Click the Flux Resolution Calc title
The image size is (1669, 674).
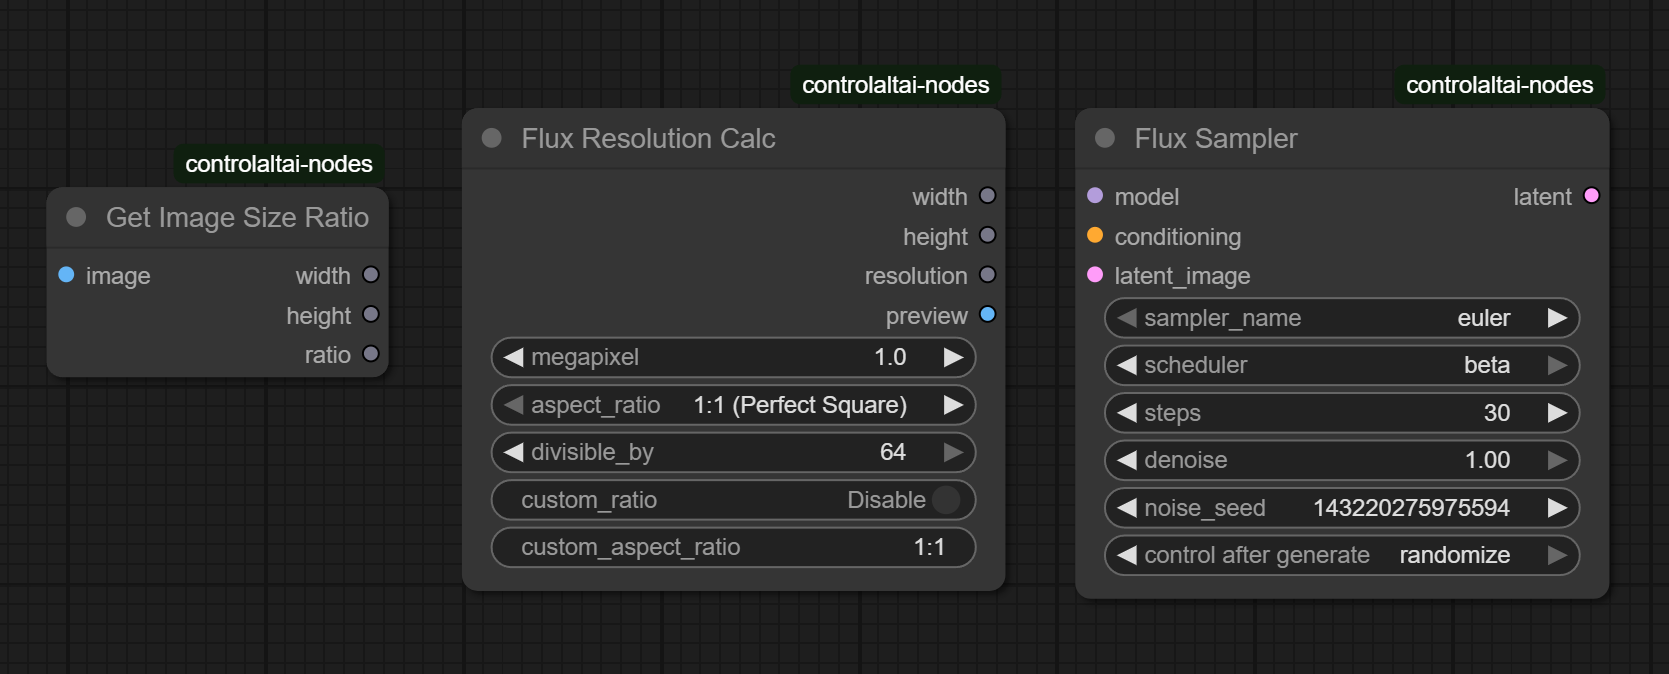pyautogui.click(x=648, y=138)
